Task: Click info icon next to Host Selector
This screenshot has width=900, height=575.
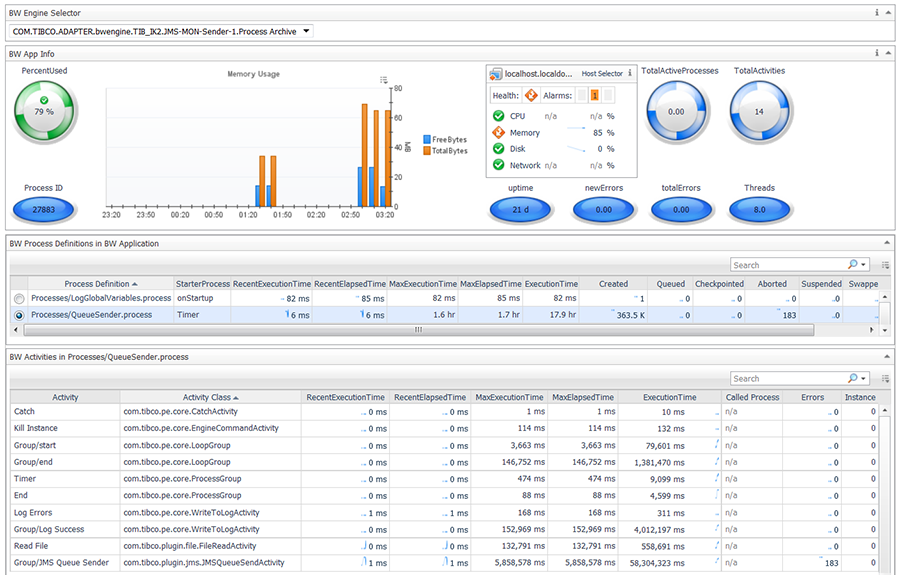Action: pyautogui.click(x=630, y=73)
